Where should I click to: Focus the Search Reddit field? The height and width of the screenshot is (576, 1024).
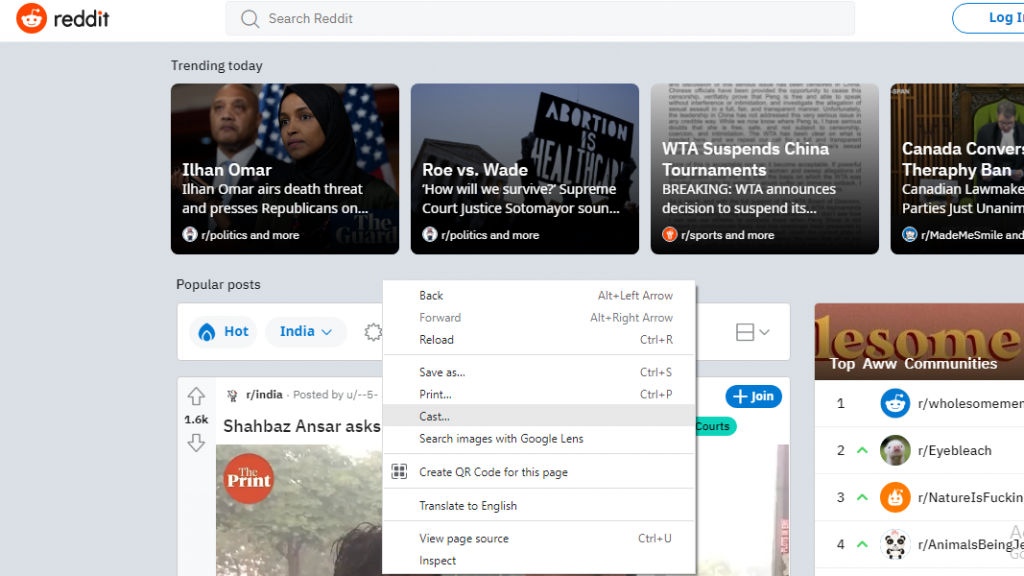coord(540,18)
